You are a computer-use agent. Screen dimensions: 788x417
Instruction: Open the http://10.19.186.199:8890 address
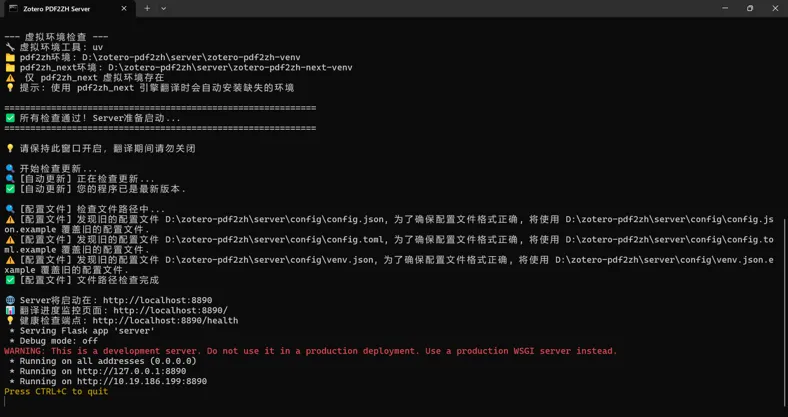tap(142, 381)
